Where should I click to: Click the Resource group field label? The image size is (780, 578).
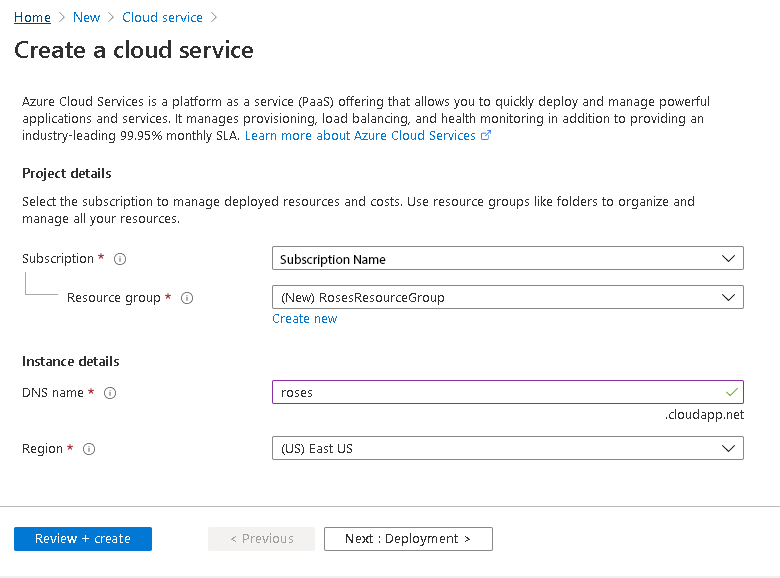coord(114,297)
